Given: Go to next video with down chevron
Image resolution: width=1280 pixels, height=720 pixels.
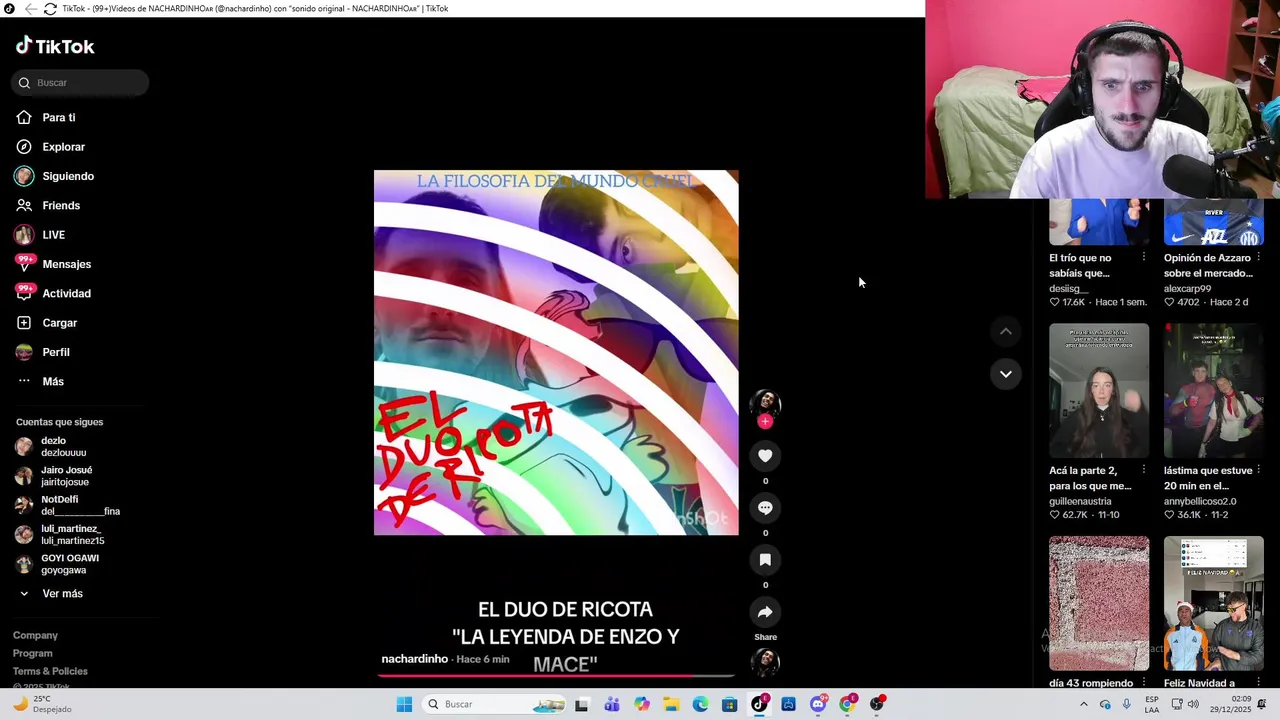Looking at the screenshot, I should pyautogui.click(x=1006, y=374).
